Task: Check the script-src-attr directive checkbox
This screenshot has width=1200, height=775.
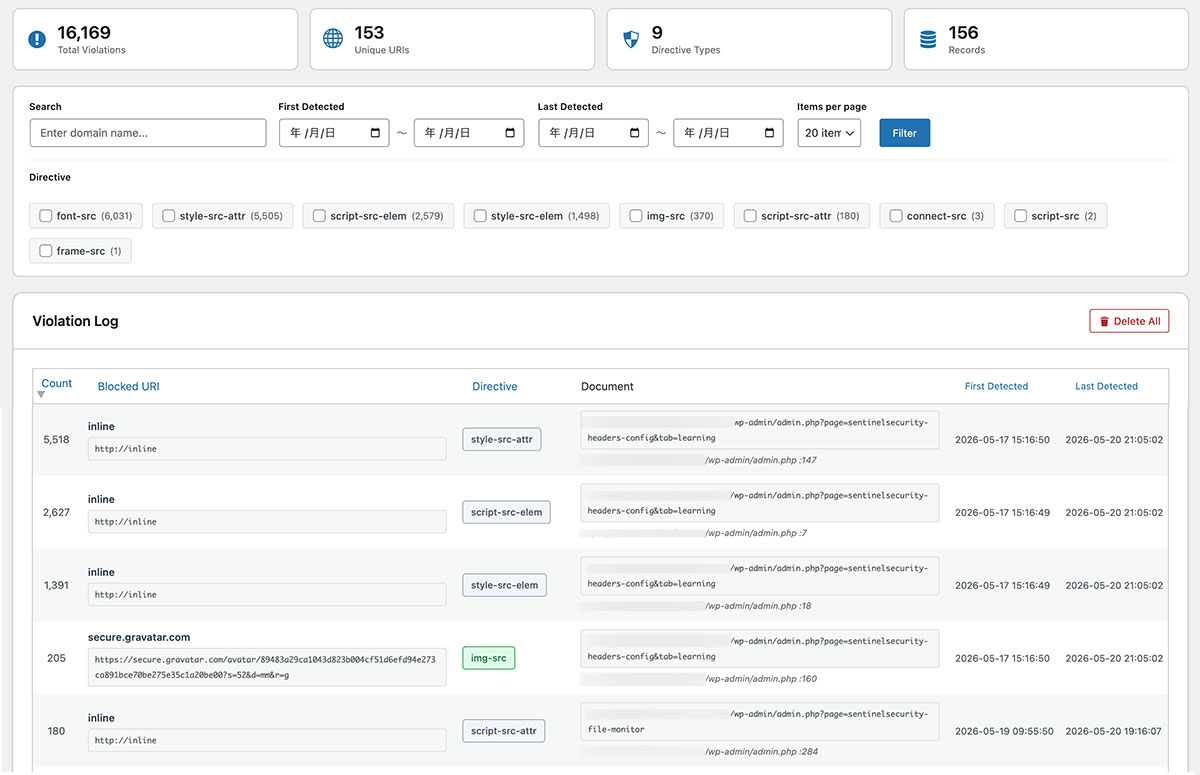Action: (x=750, y=216)
